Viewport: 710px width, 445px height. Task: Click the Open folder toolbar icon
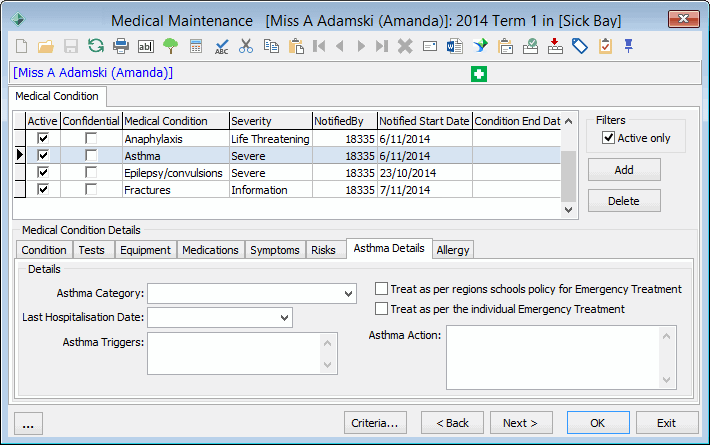click(46, 46)
